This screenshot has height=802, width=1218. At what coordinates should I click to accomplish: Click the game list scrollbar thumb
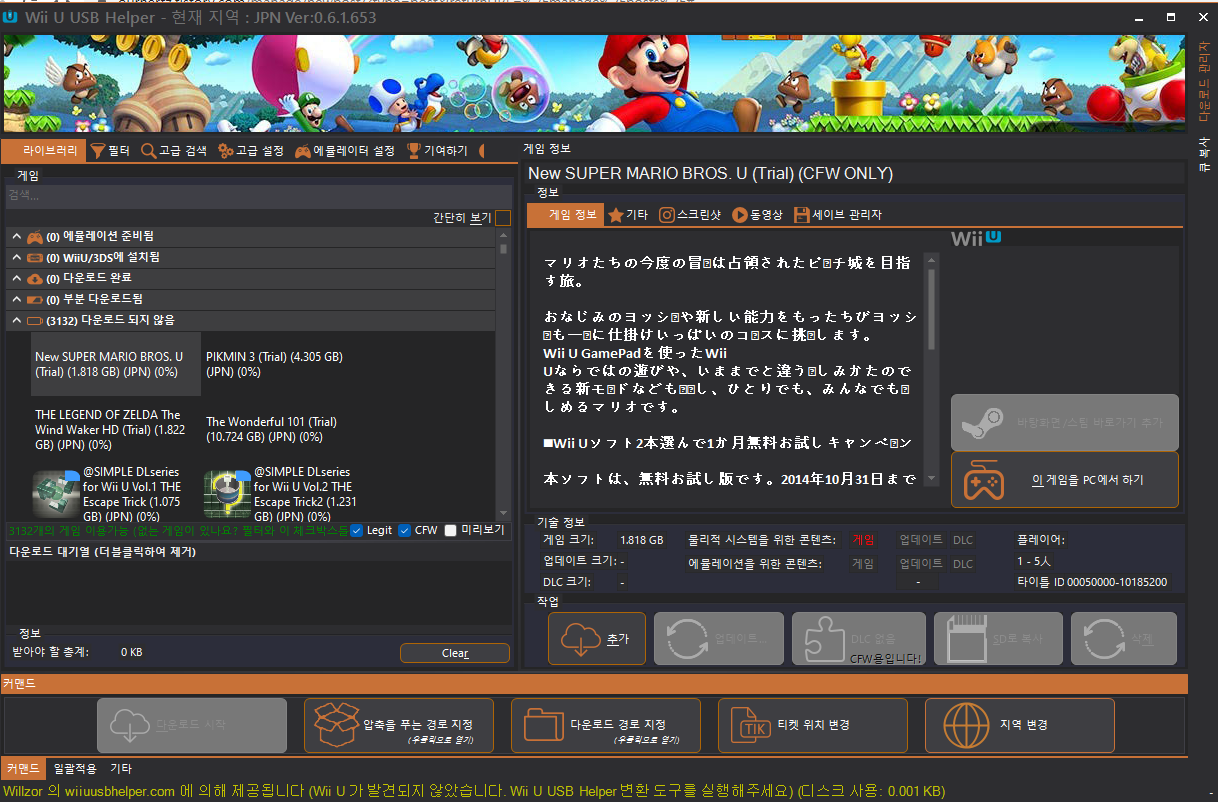[503, 248]
